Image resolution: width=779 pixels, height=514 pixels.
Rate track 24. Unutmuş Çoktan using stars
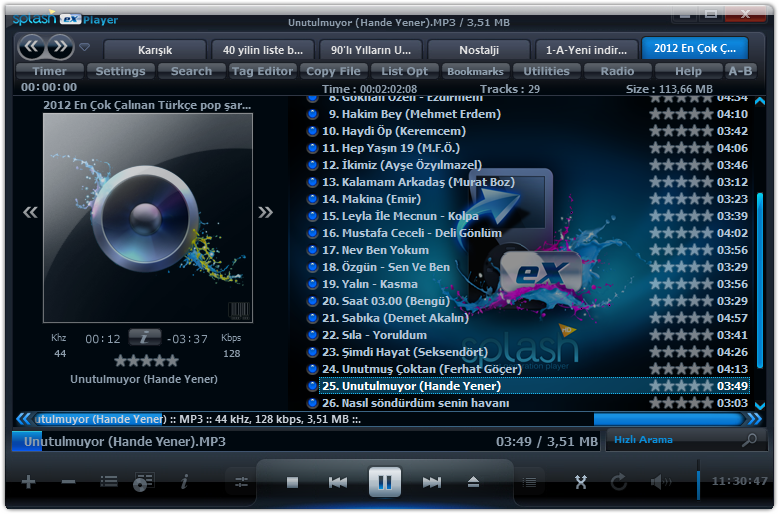[681, 369]
